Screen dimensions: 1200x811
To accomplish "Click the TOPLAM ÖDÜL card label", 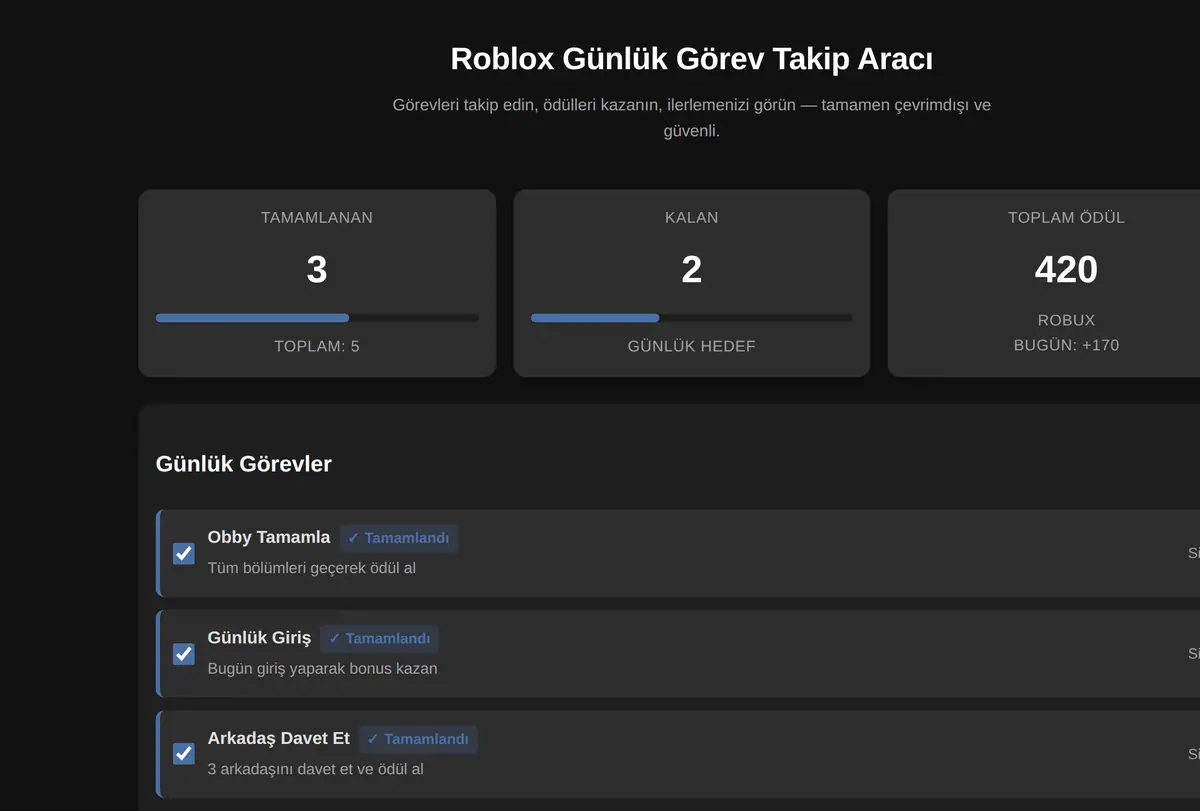I will pyautogui.click(x=1066, y=217).
